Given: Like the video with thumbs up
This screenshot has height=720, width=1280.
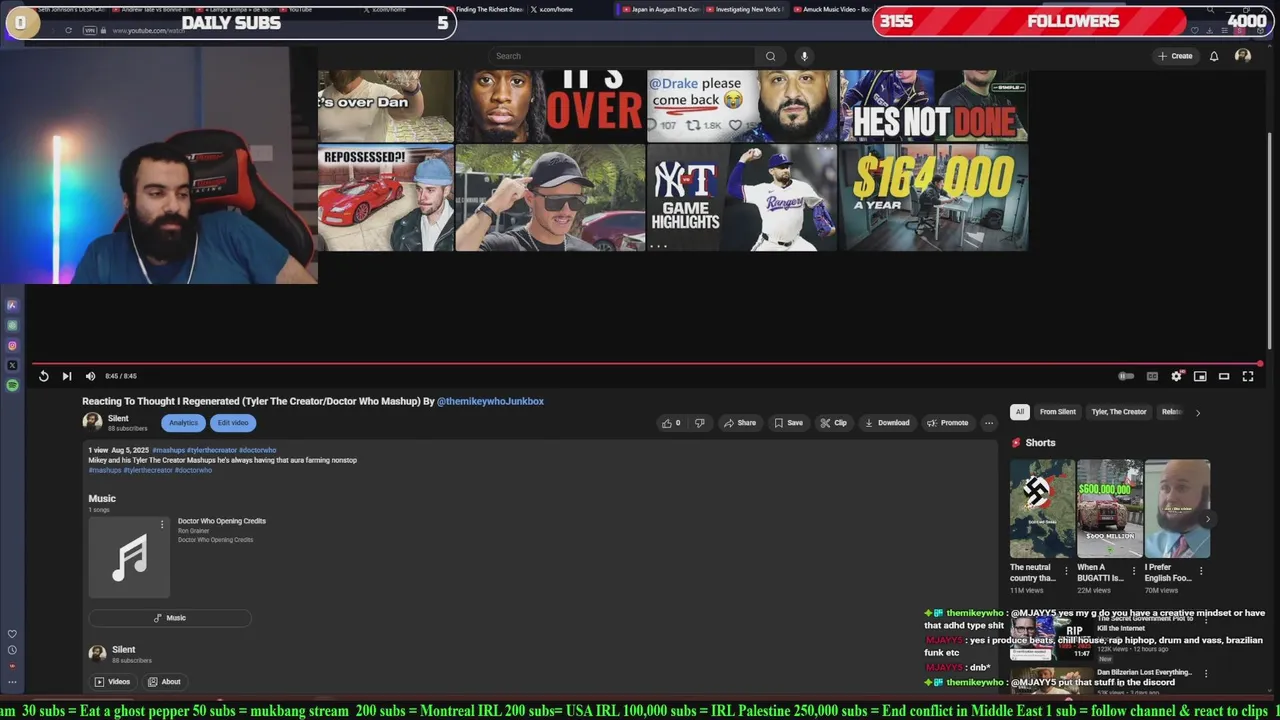Looking at the screenshot, I should click(671, 423).
